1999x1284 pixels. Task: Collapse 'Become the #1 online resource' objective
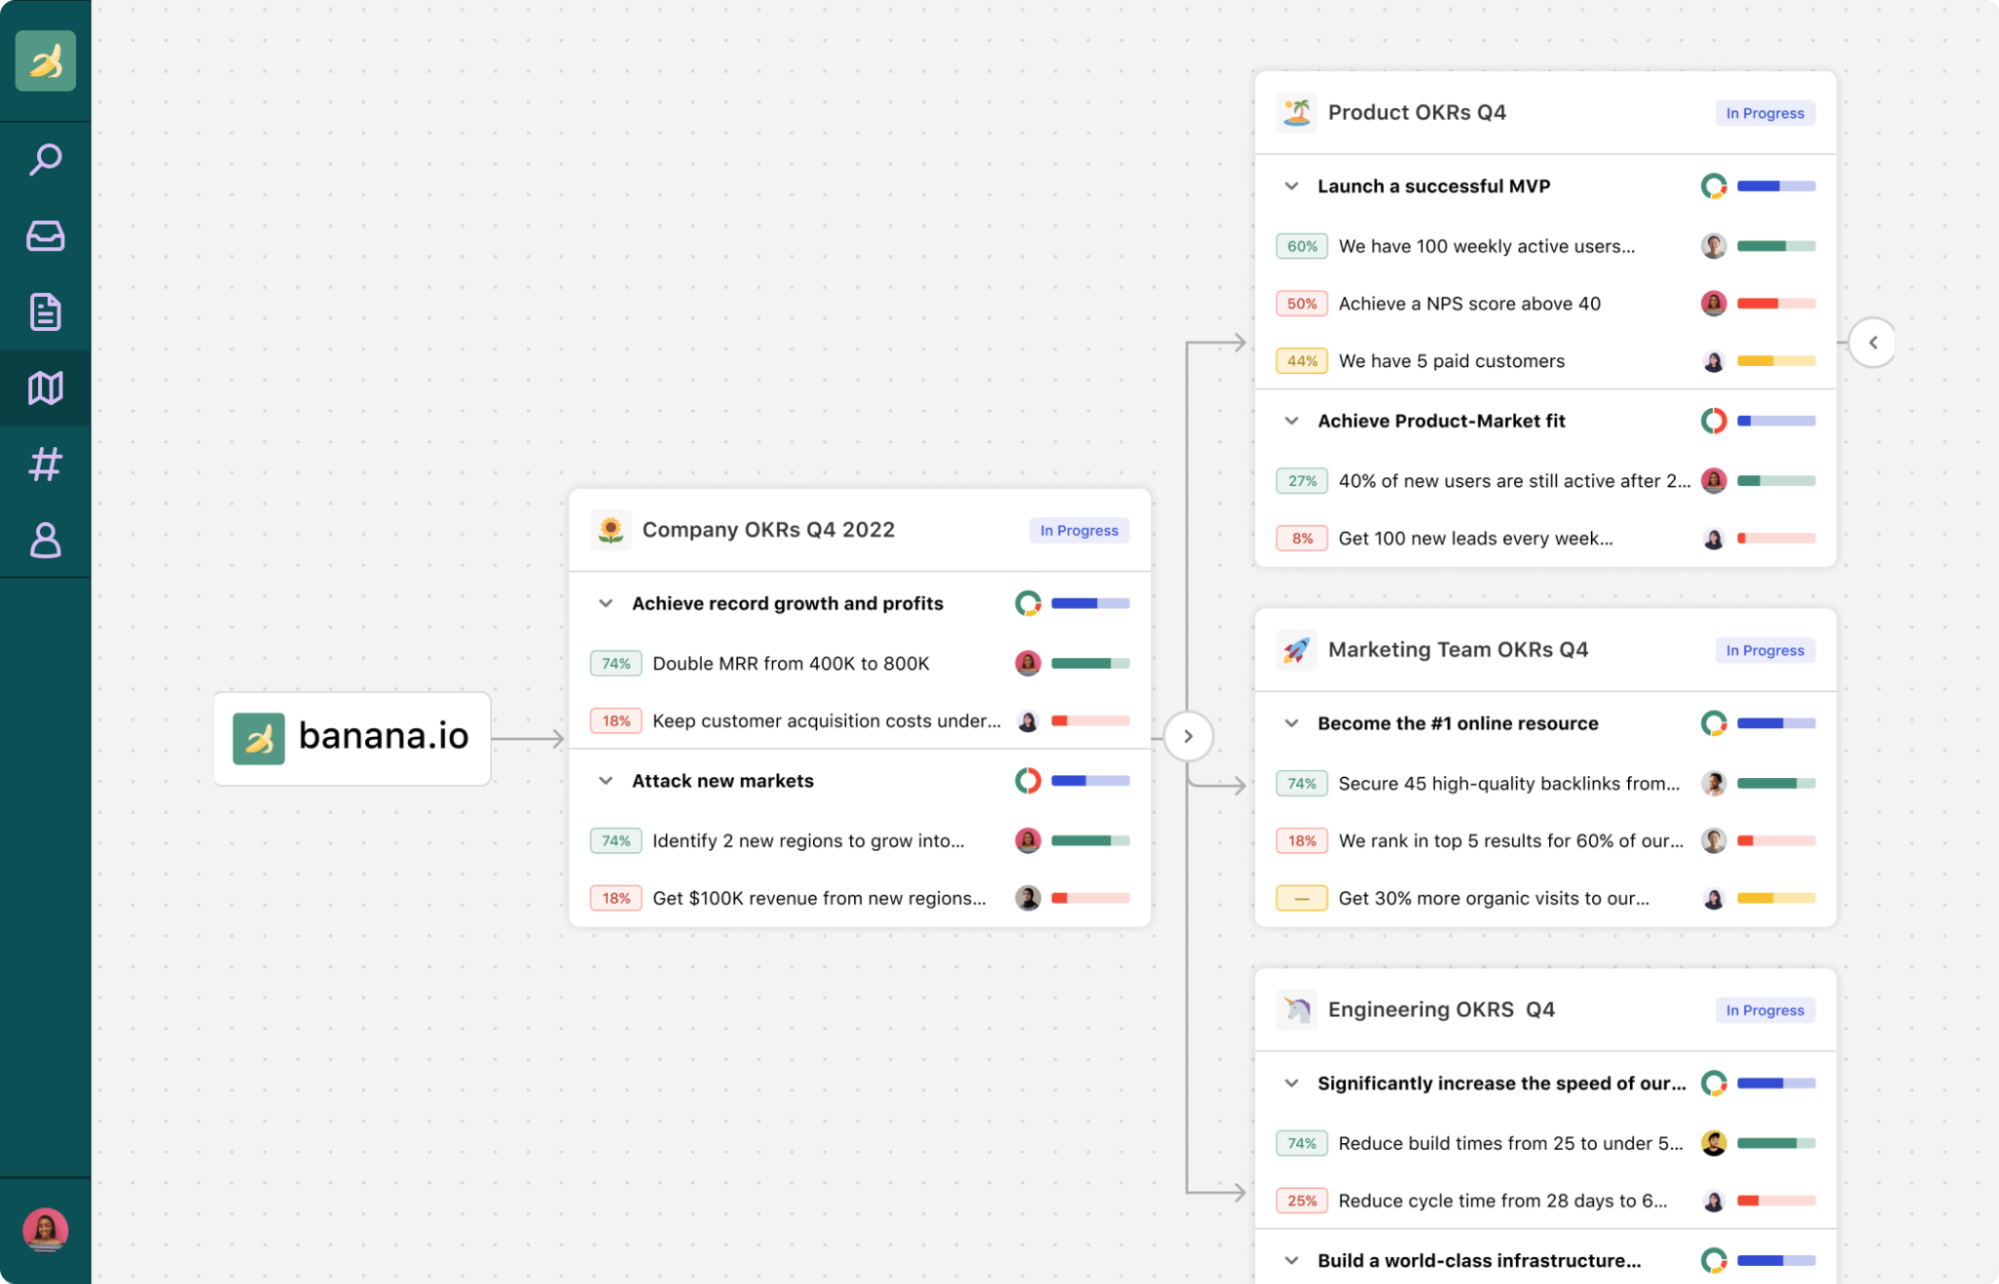tap(1291, 723)
